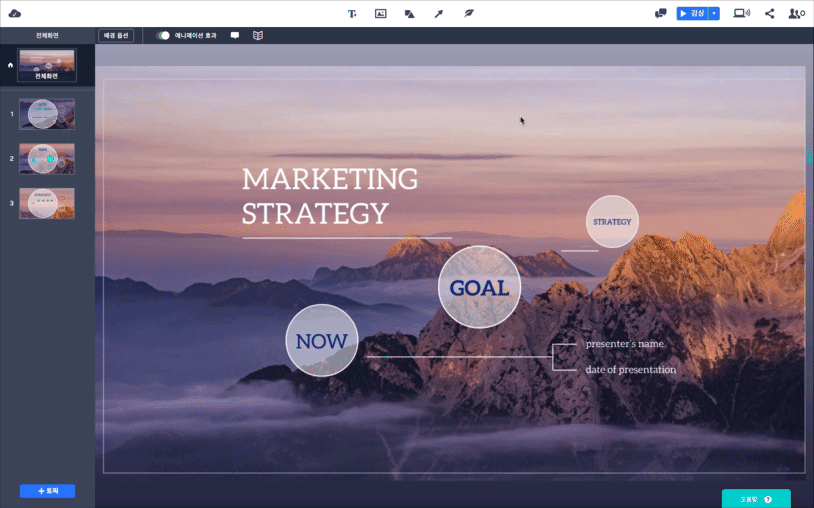Image resolution: width=814 pixels, height=508 pixels.
Task: Open the comments chat icon
Action: 660,13
